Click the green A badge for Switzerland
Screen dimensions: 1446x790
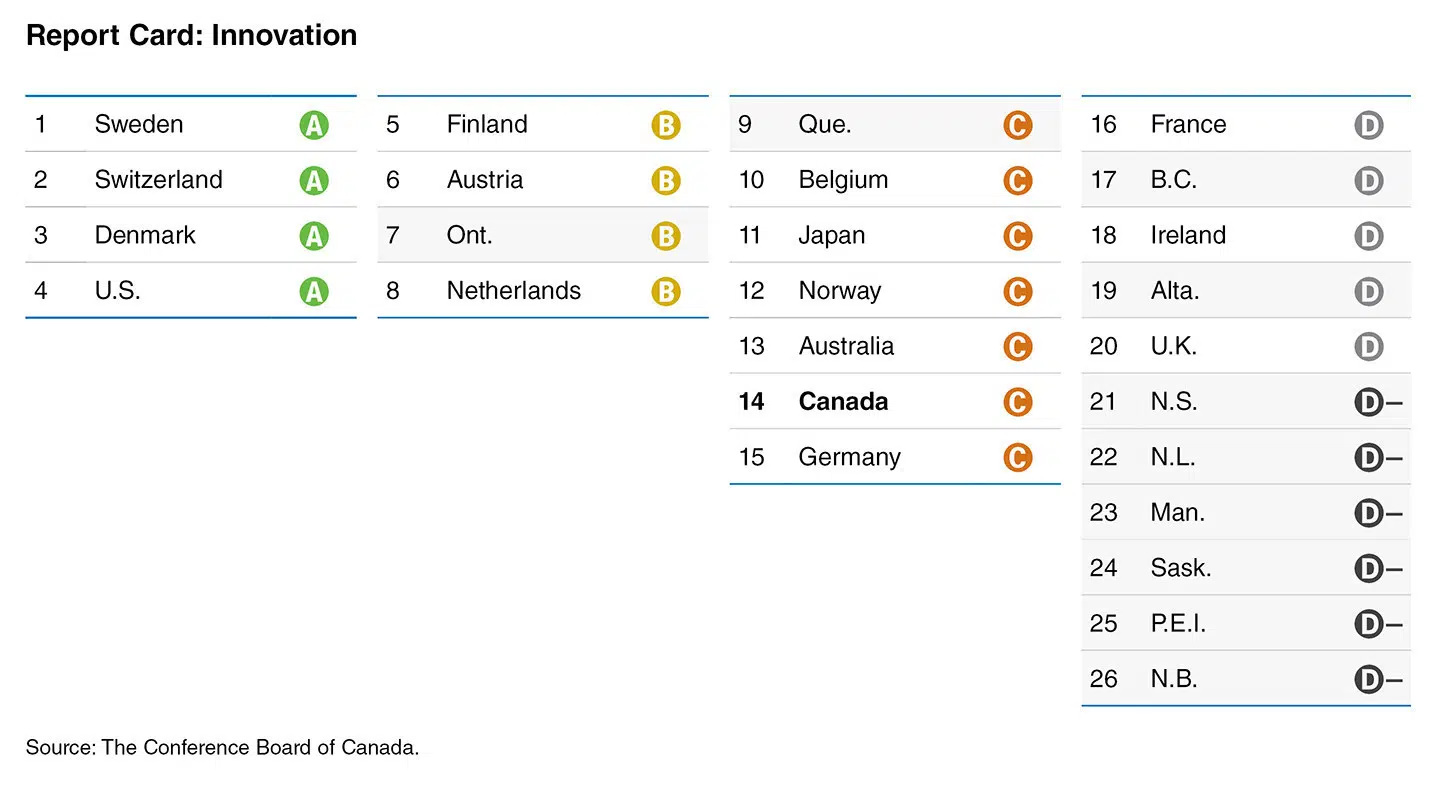tap(314, 181)
